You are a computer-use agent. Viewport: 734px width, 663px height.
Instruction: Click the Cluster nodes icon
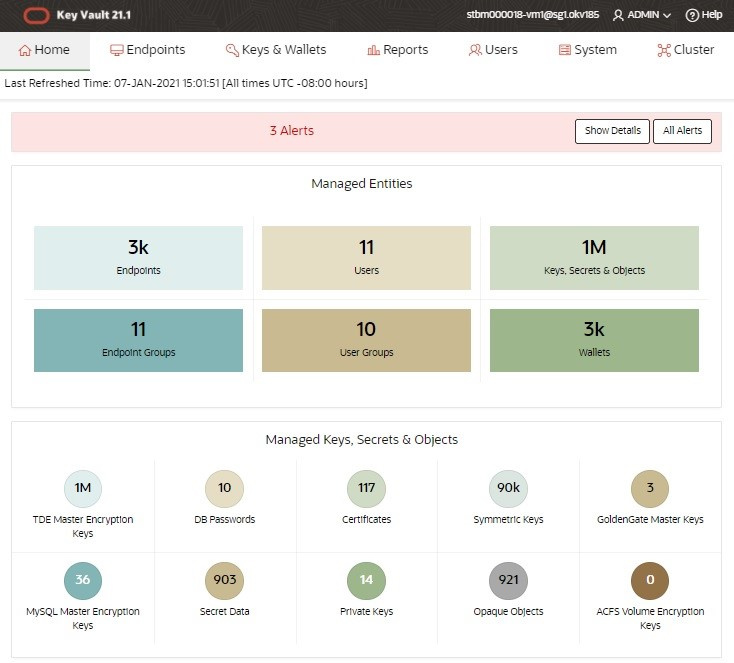tap(664, 50)
